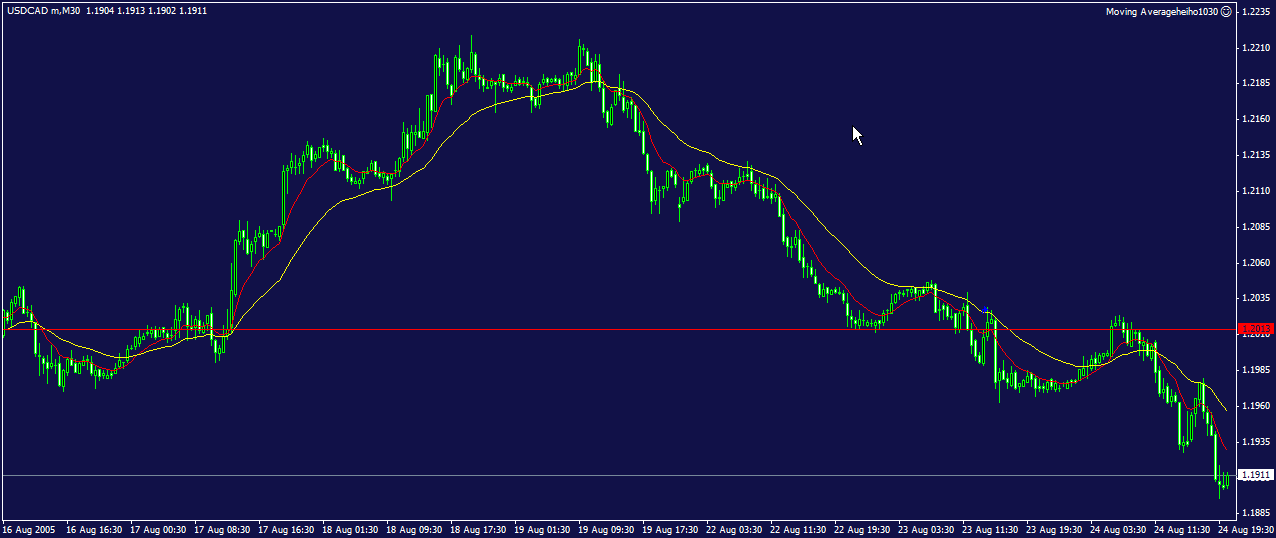
Task: Click the 1.1960 price scale label
Action: tap(1255, 406)
